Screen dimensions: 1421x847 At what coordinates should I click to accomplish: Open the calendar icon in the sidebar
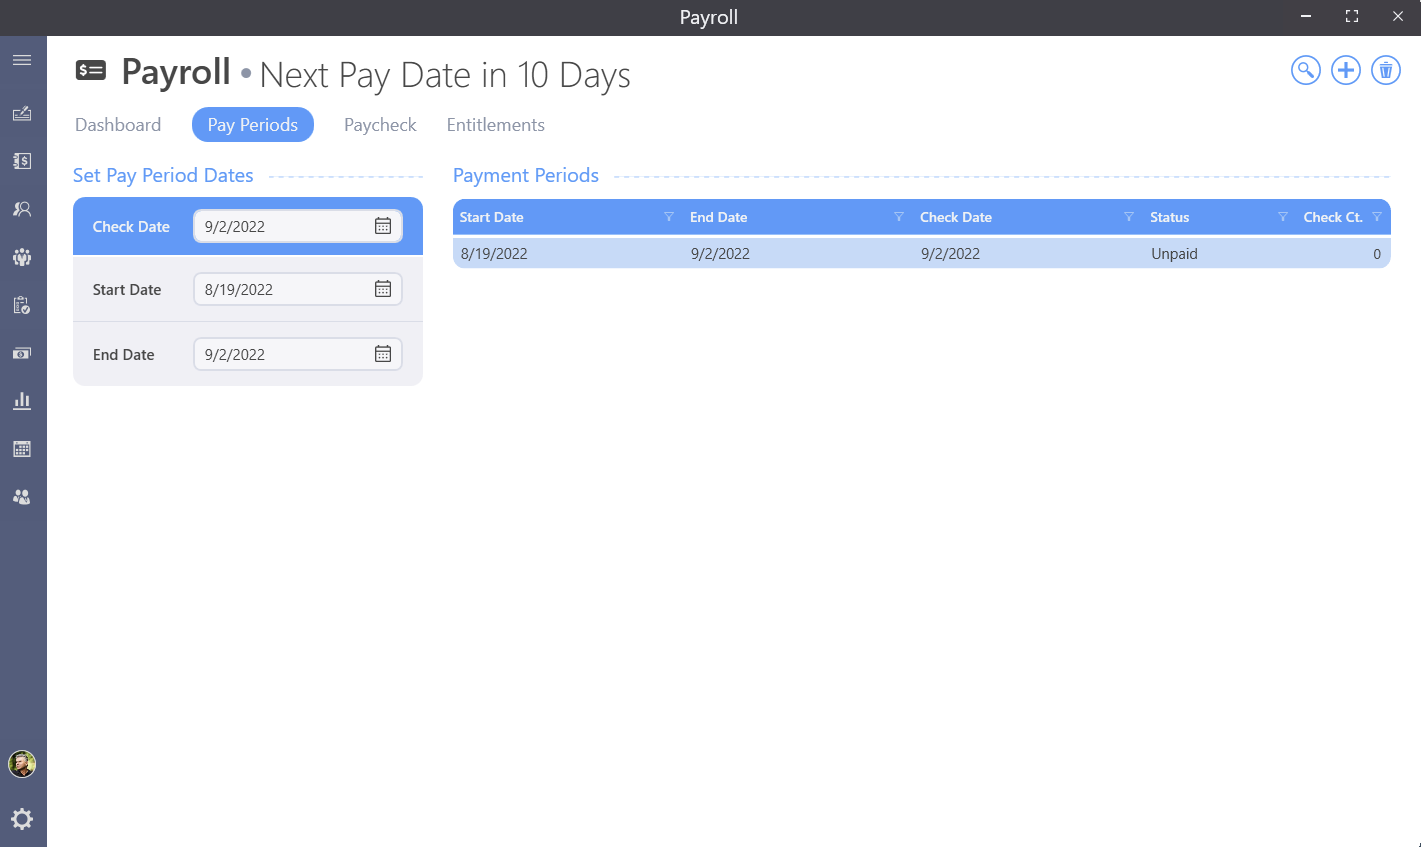click(x=22, y=448)
